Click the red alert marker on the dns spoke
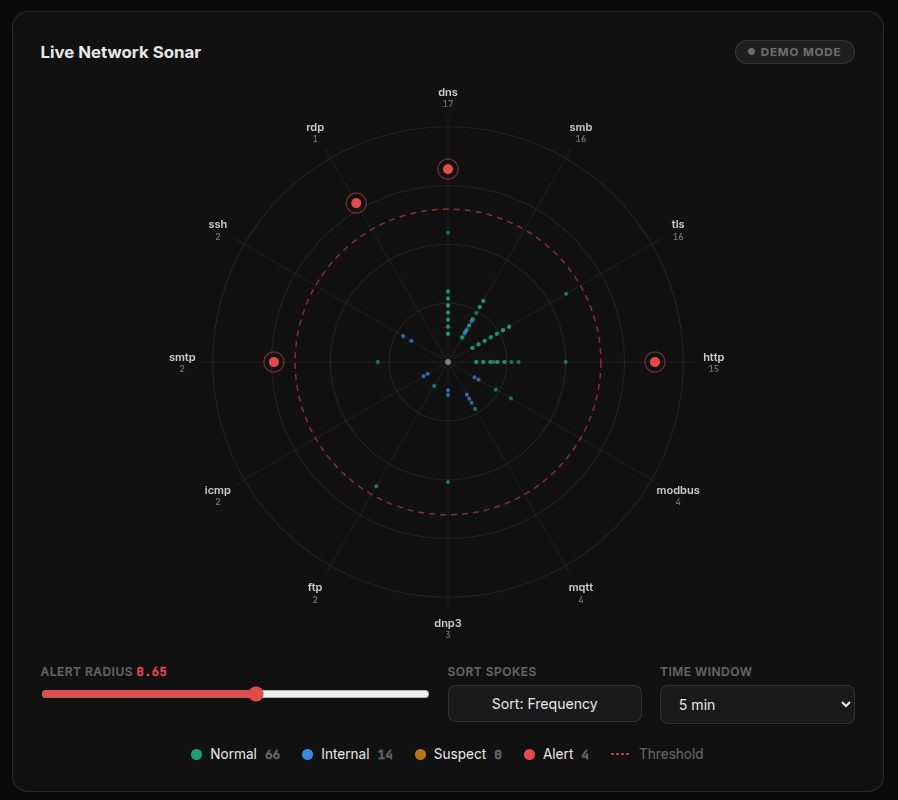The image size is (898, 800). point(448,169)
